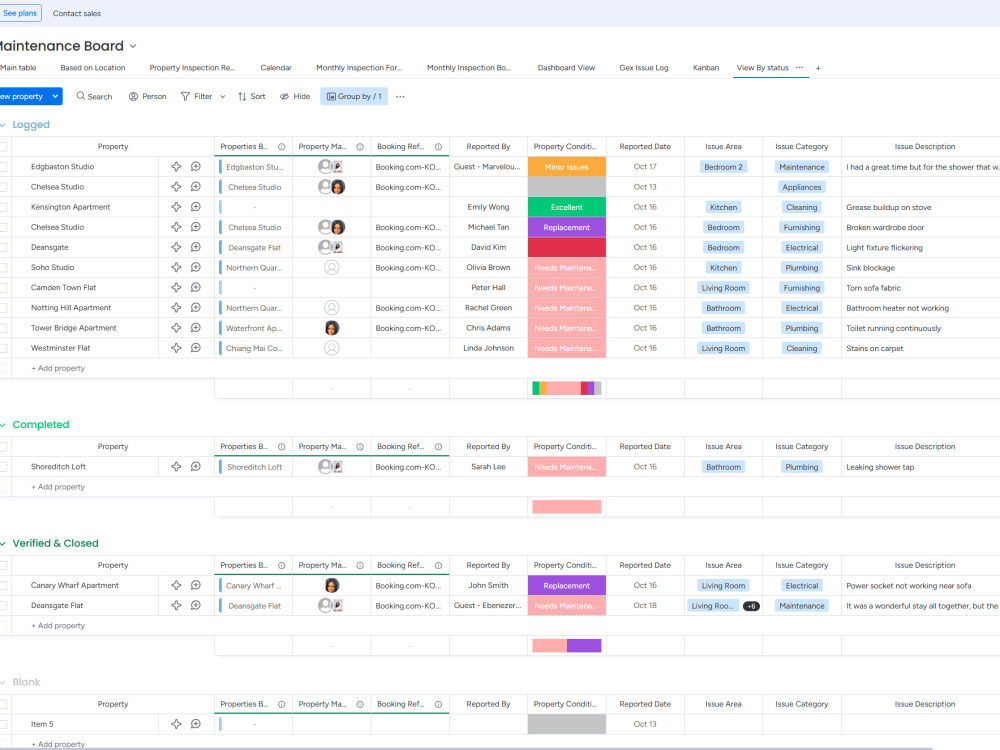Select checkbox for Edgbaston Studio row

3,166
